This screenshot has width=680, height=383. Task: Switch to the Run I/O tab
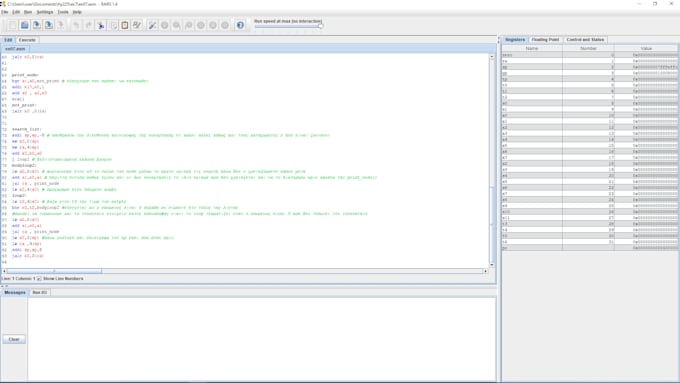[39, 292]
